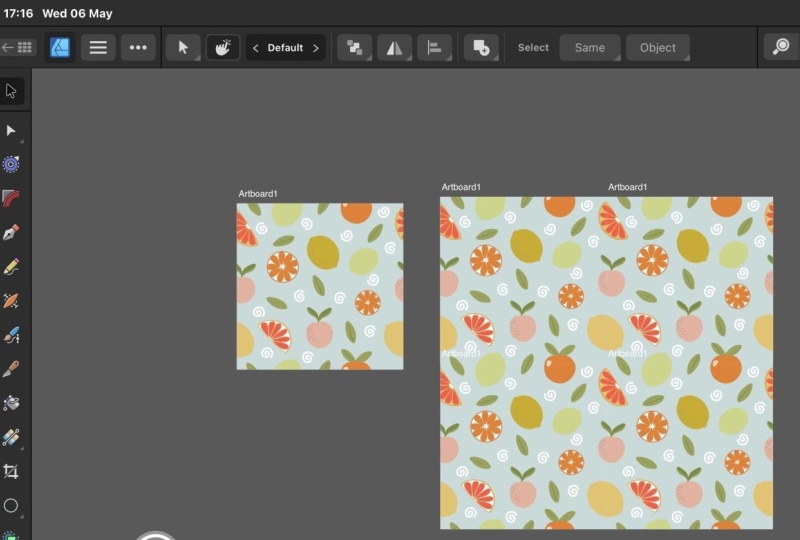Screen dimensions: 800x540
Task: Open the Select Same menu
Action: [590, 47]
